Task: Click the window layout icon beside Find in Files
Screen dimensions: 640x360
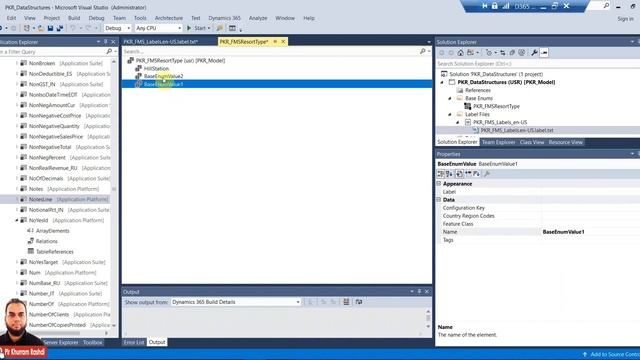Action: [232, 28]
